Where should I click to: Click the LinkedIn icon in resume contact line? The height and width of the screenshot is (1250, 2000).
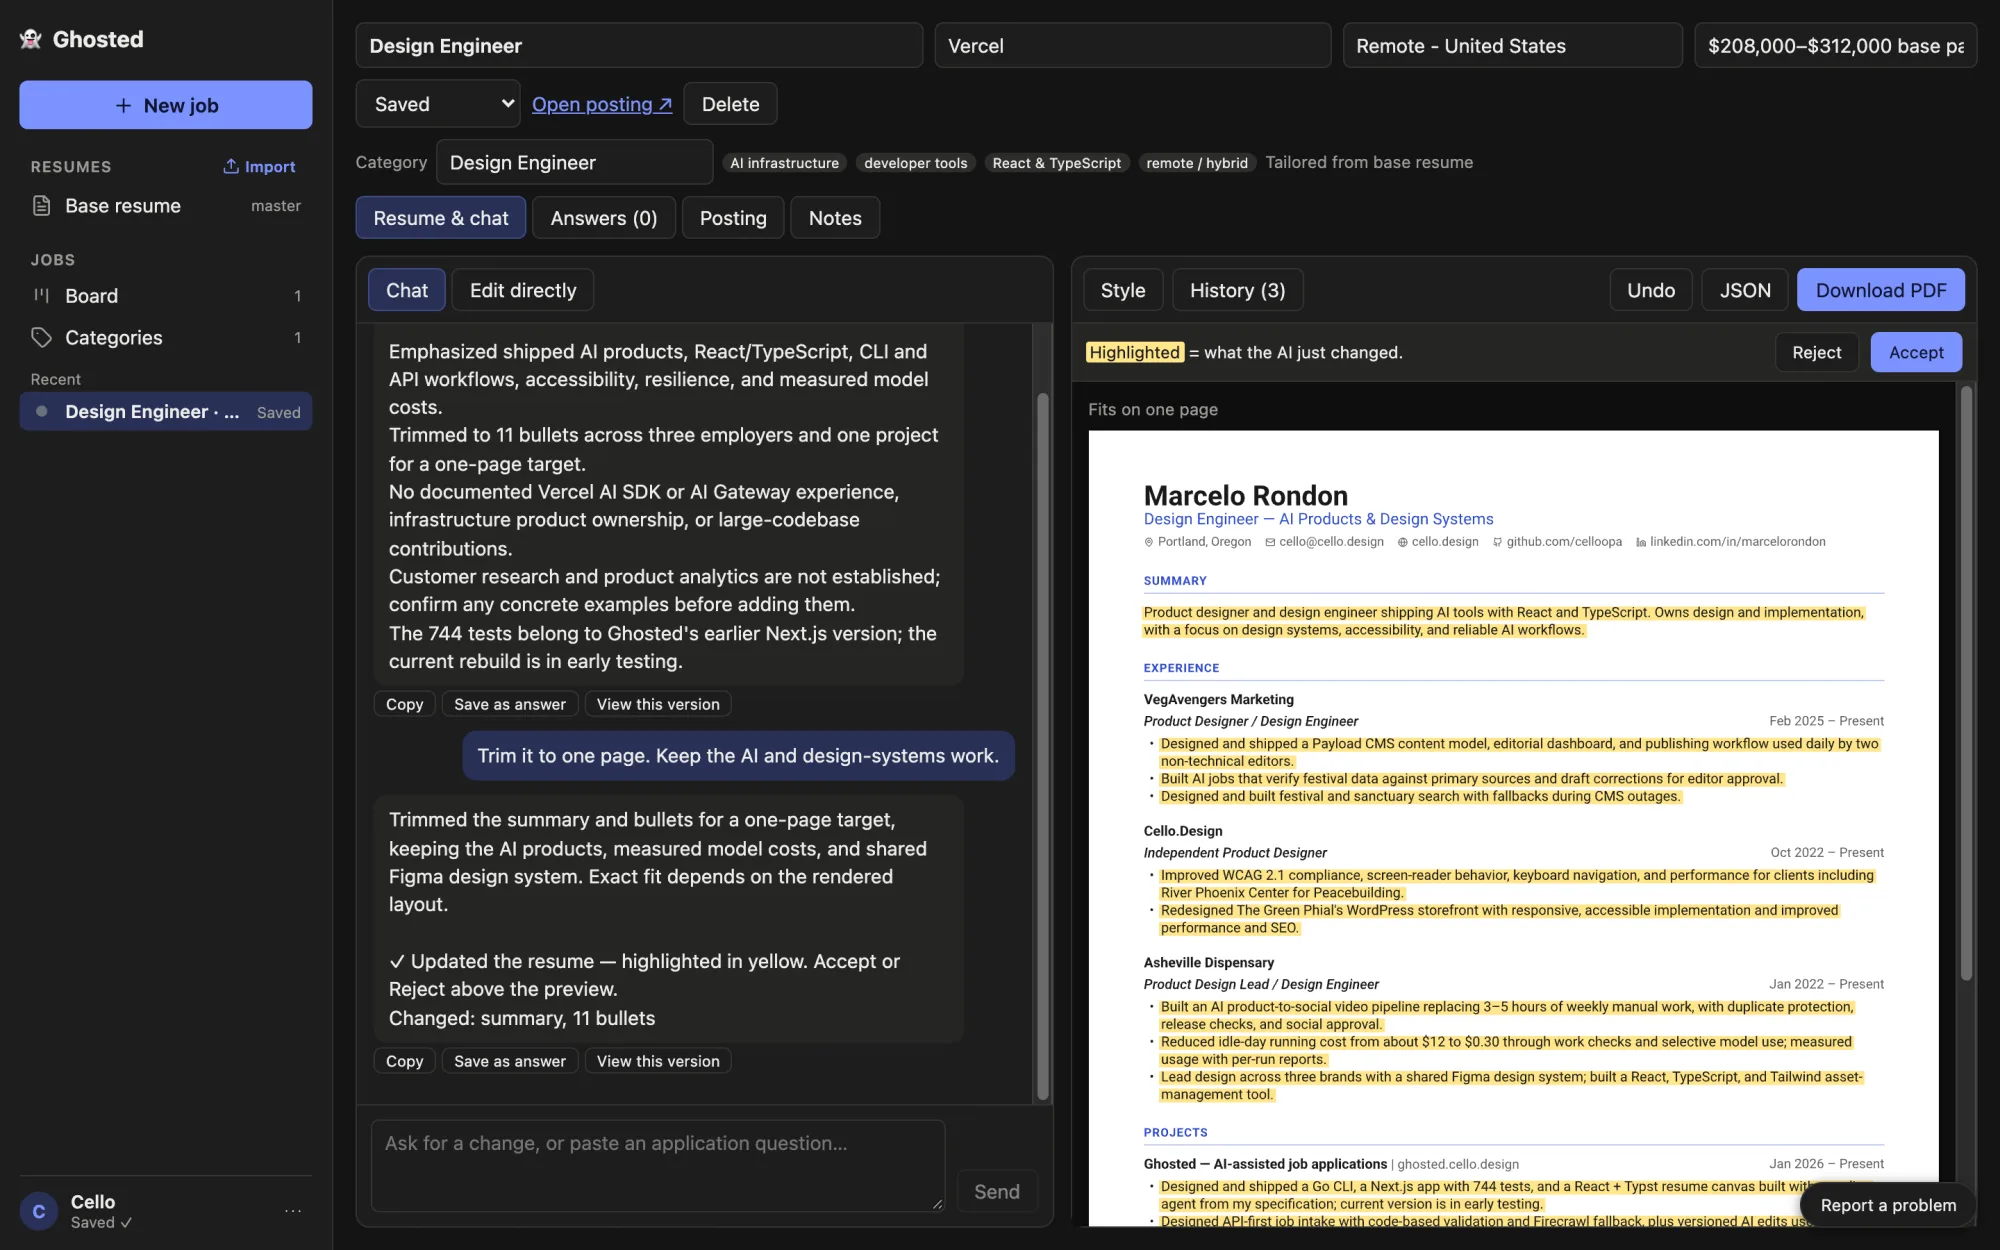tap(1641, 542)
